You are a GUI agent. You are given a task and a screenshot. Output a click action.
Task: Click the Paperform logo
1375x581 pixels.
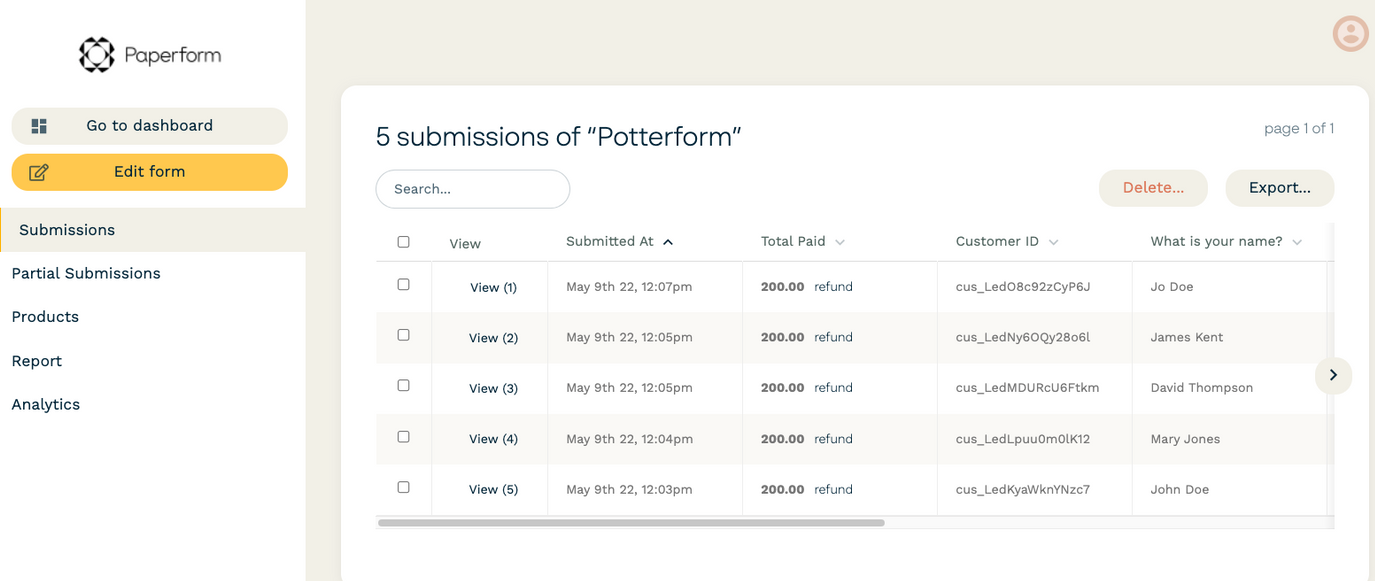(x=148, y=54)
